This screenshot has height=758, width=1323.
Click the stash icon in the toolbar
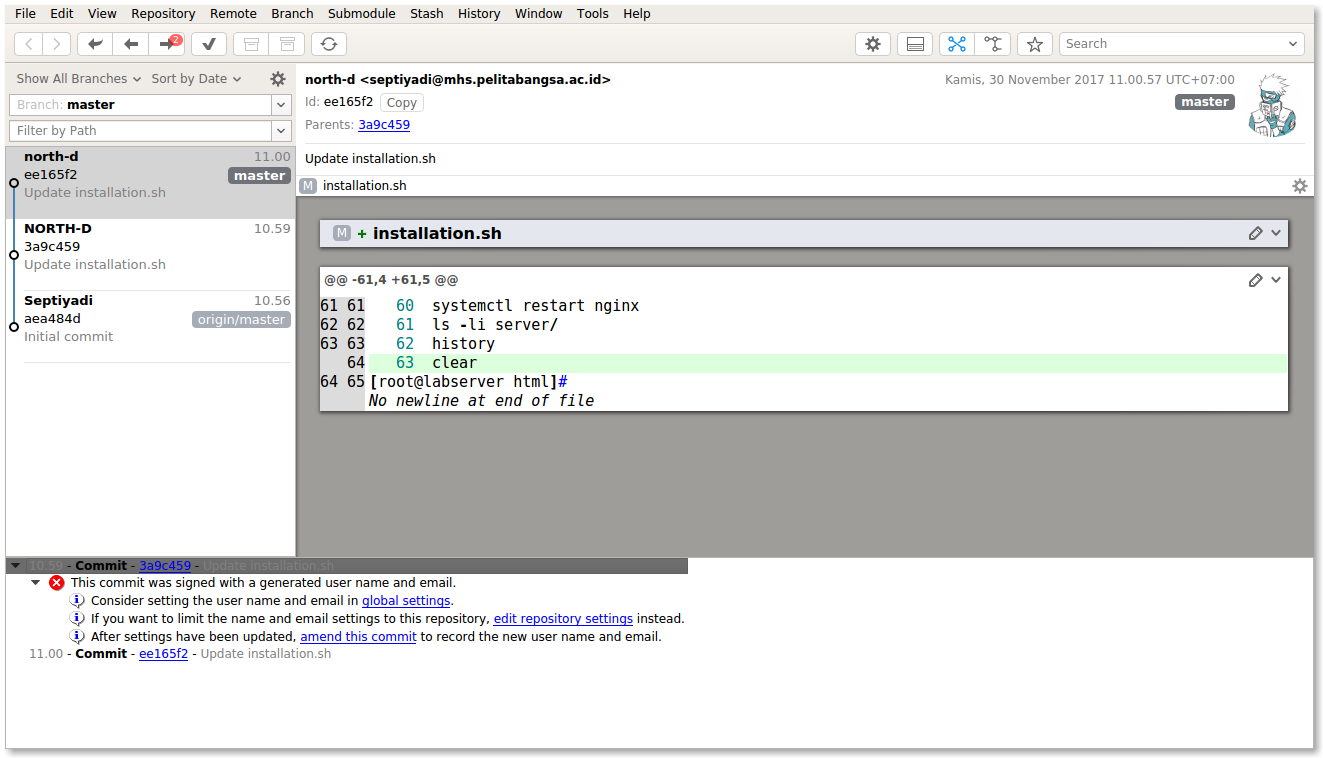[x=251, y=44]
